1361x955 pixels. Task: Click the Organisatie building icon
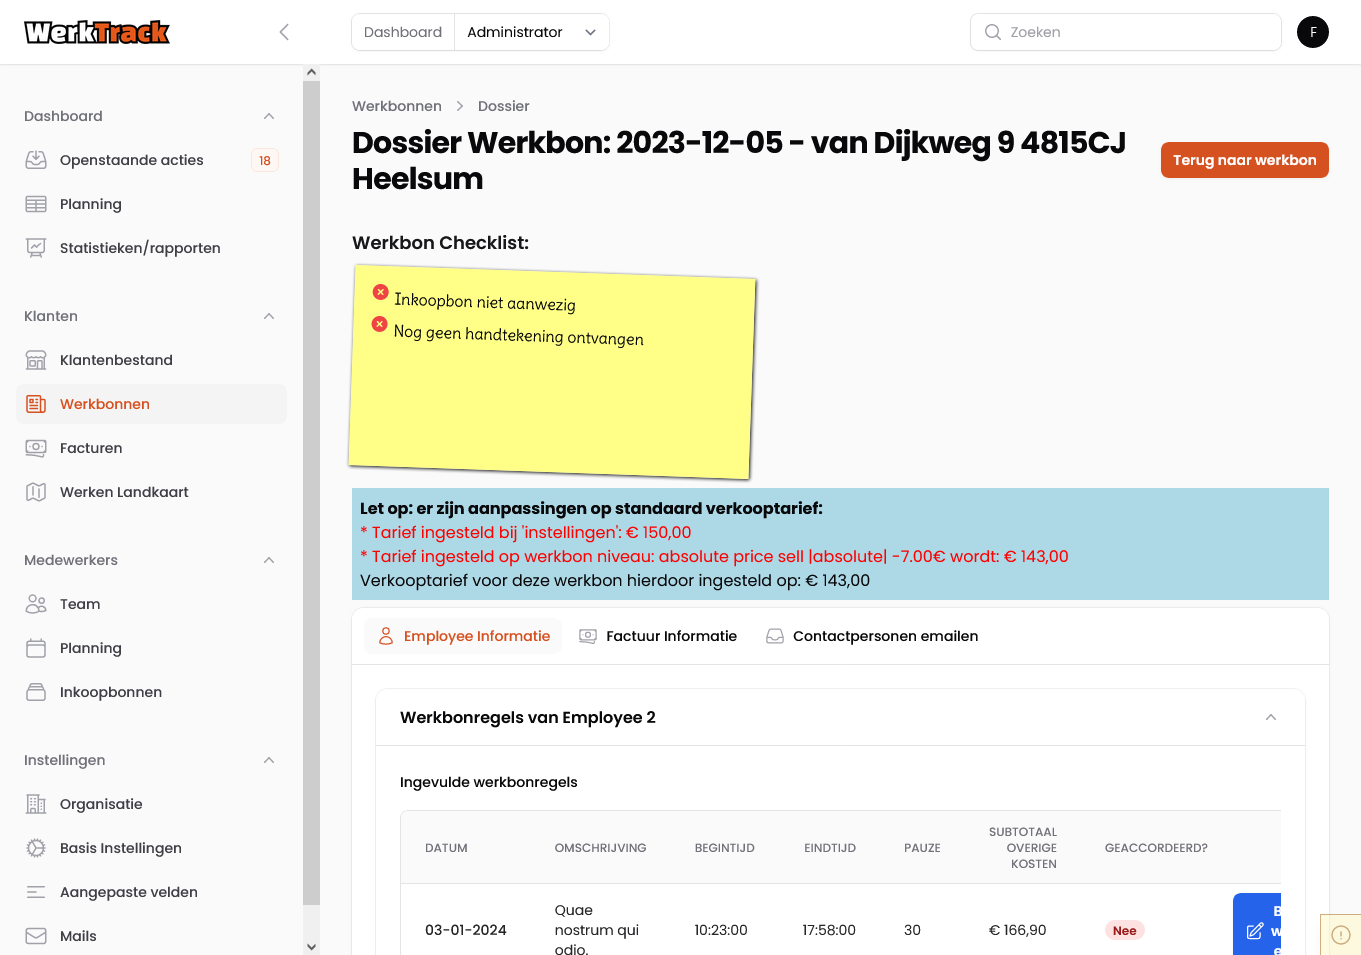pyautogui.click(x=36, y=804)
